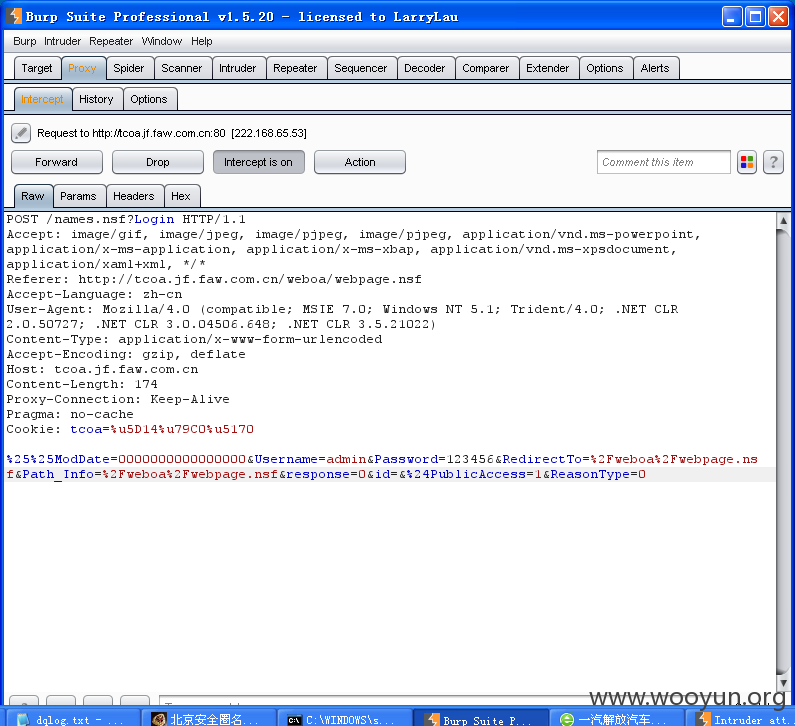
Task: Click the Pragma: no-cache line
Action: click(70, 414)
